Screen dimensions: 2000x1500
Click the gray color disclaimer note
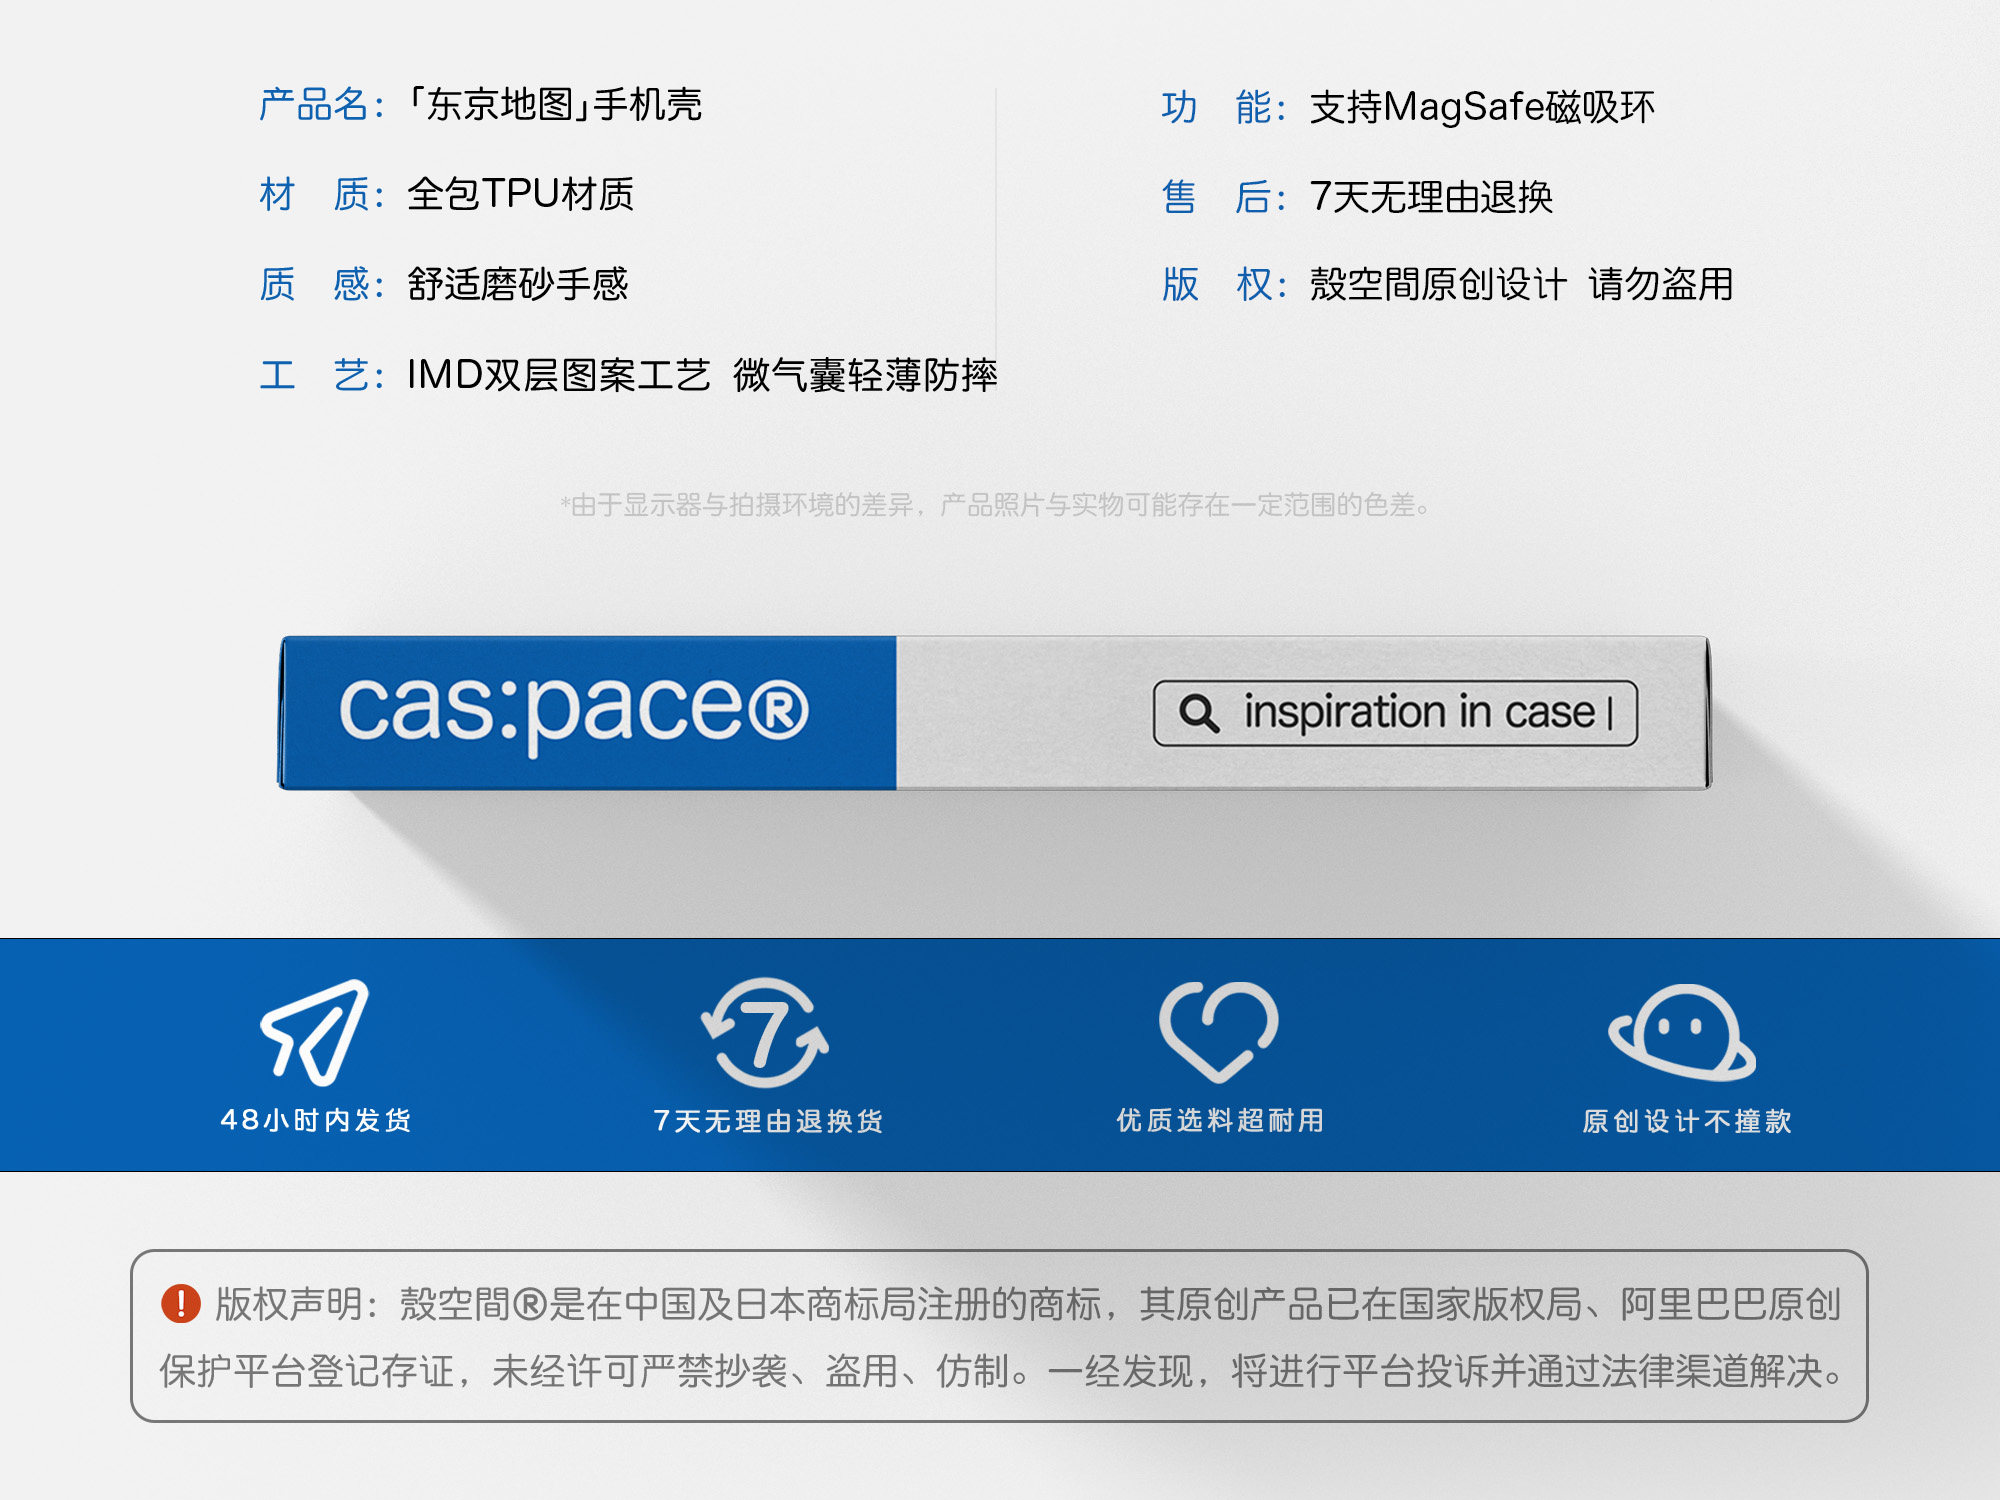pyautogui.click(x=995, y=505)
